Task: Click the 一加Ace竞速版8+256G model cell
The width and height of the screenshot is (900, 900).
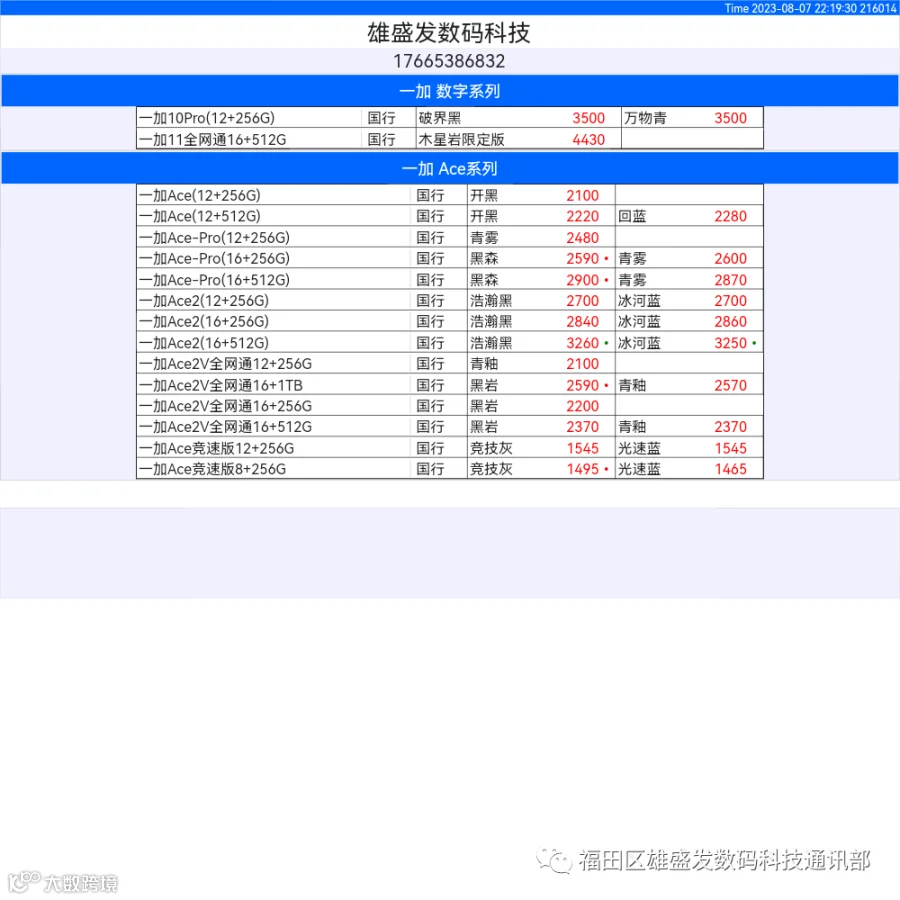Action: [273, 469]
